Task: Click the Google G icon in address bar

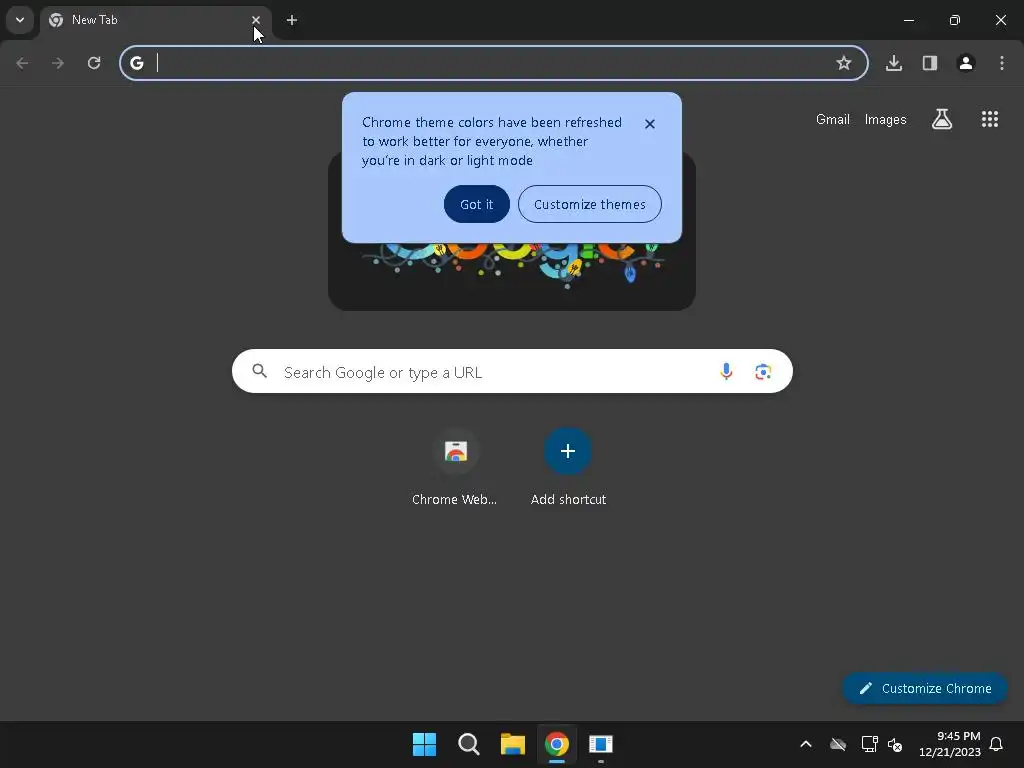Action: (136, 63)
